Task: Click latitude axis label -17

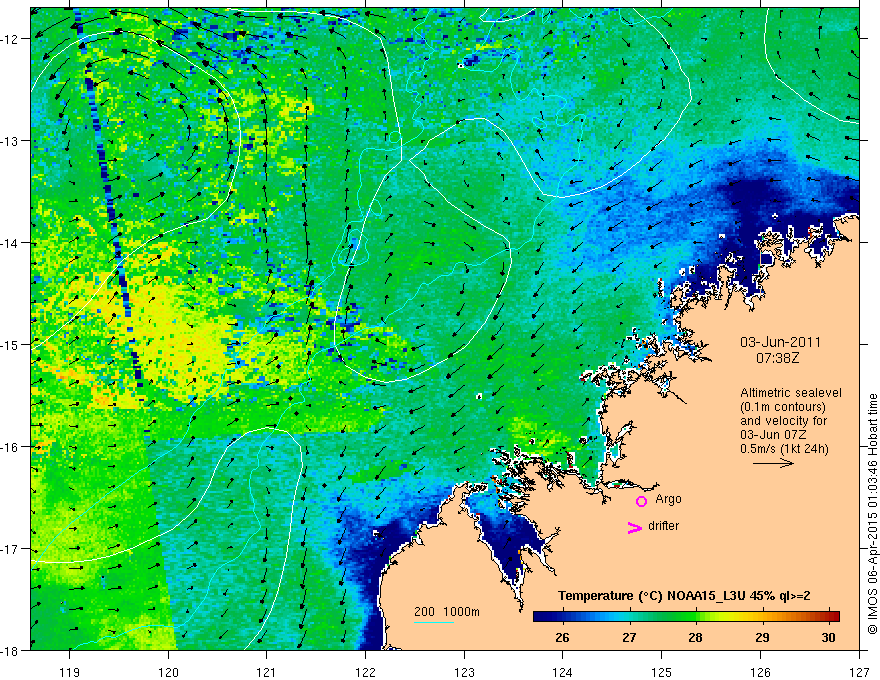Action: (x=10, y=549)
